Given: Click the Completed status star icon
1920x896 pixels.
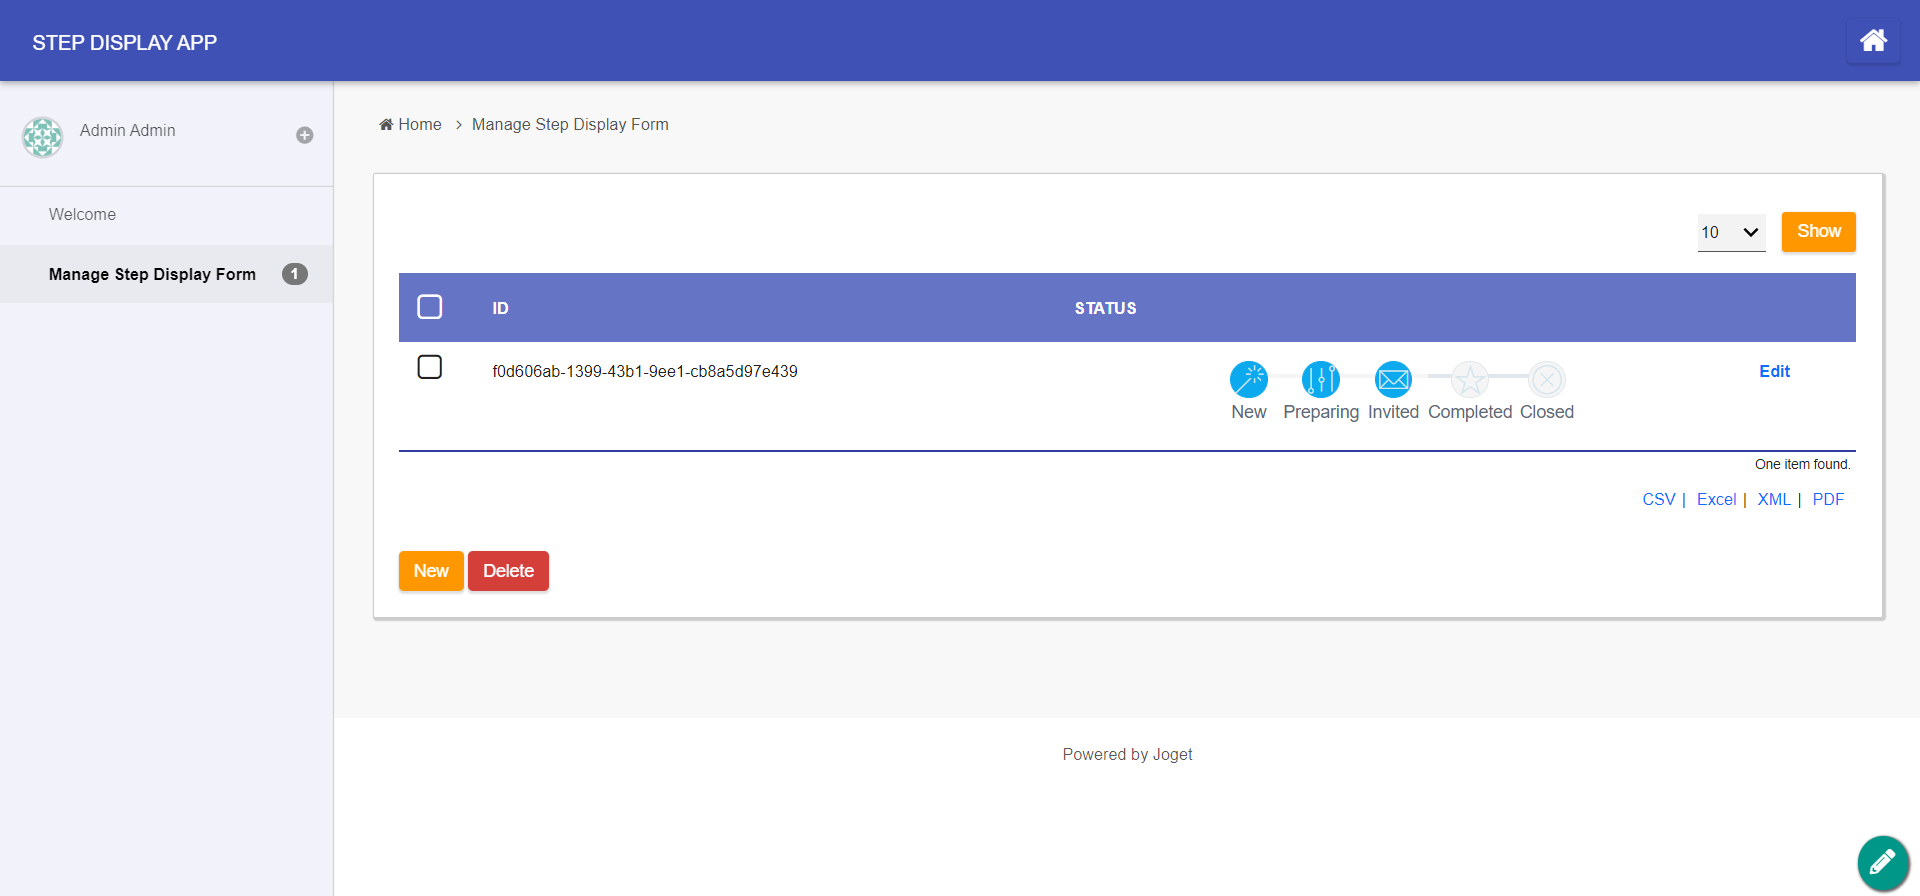Looking at the screenshot, I should (1470, 380).
